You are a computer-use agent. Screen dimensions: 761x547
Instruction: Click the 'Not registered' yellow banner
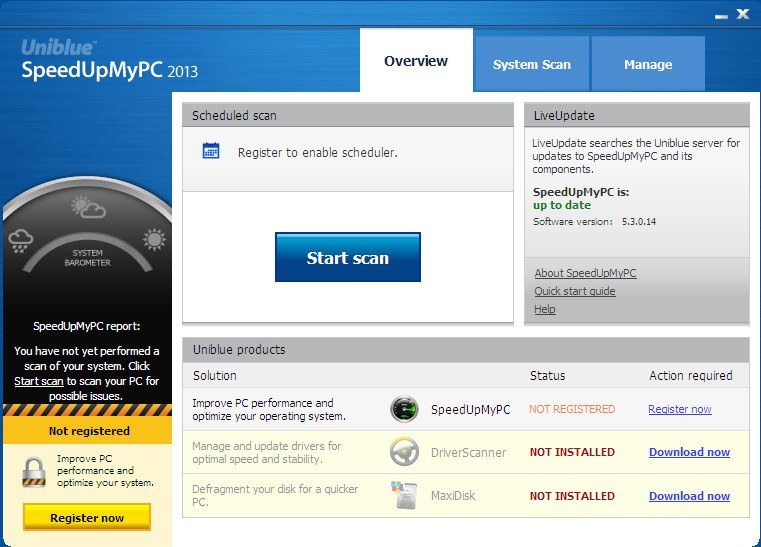(88, 431)
